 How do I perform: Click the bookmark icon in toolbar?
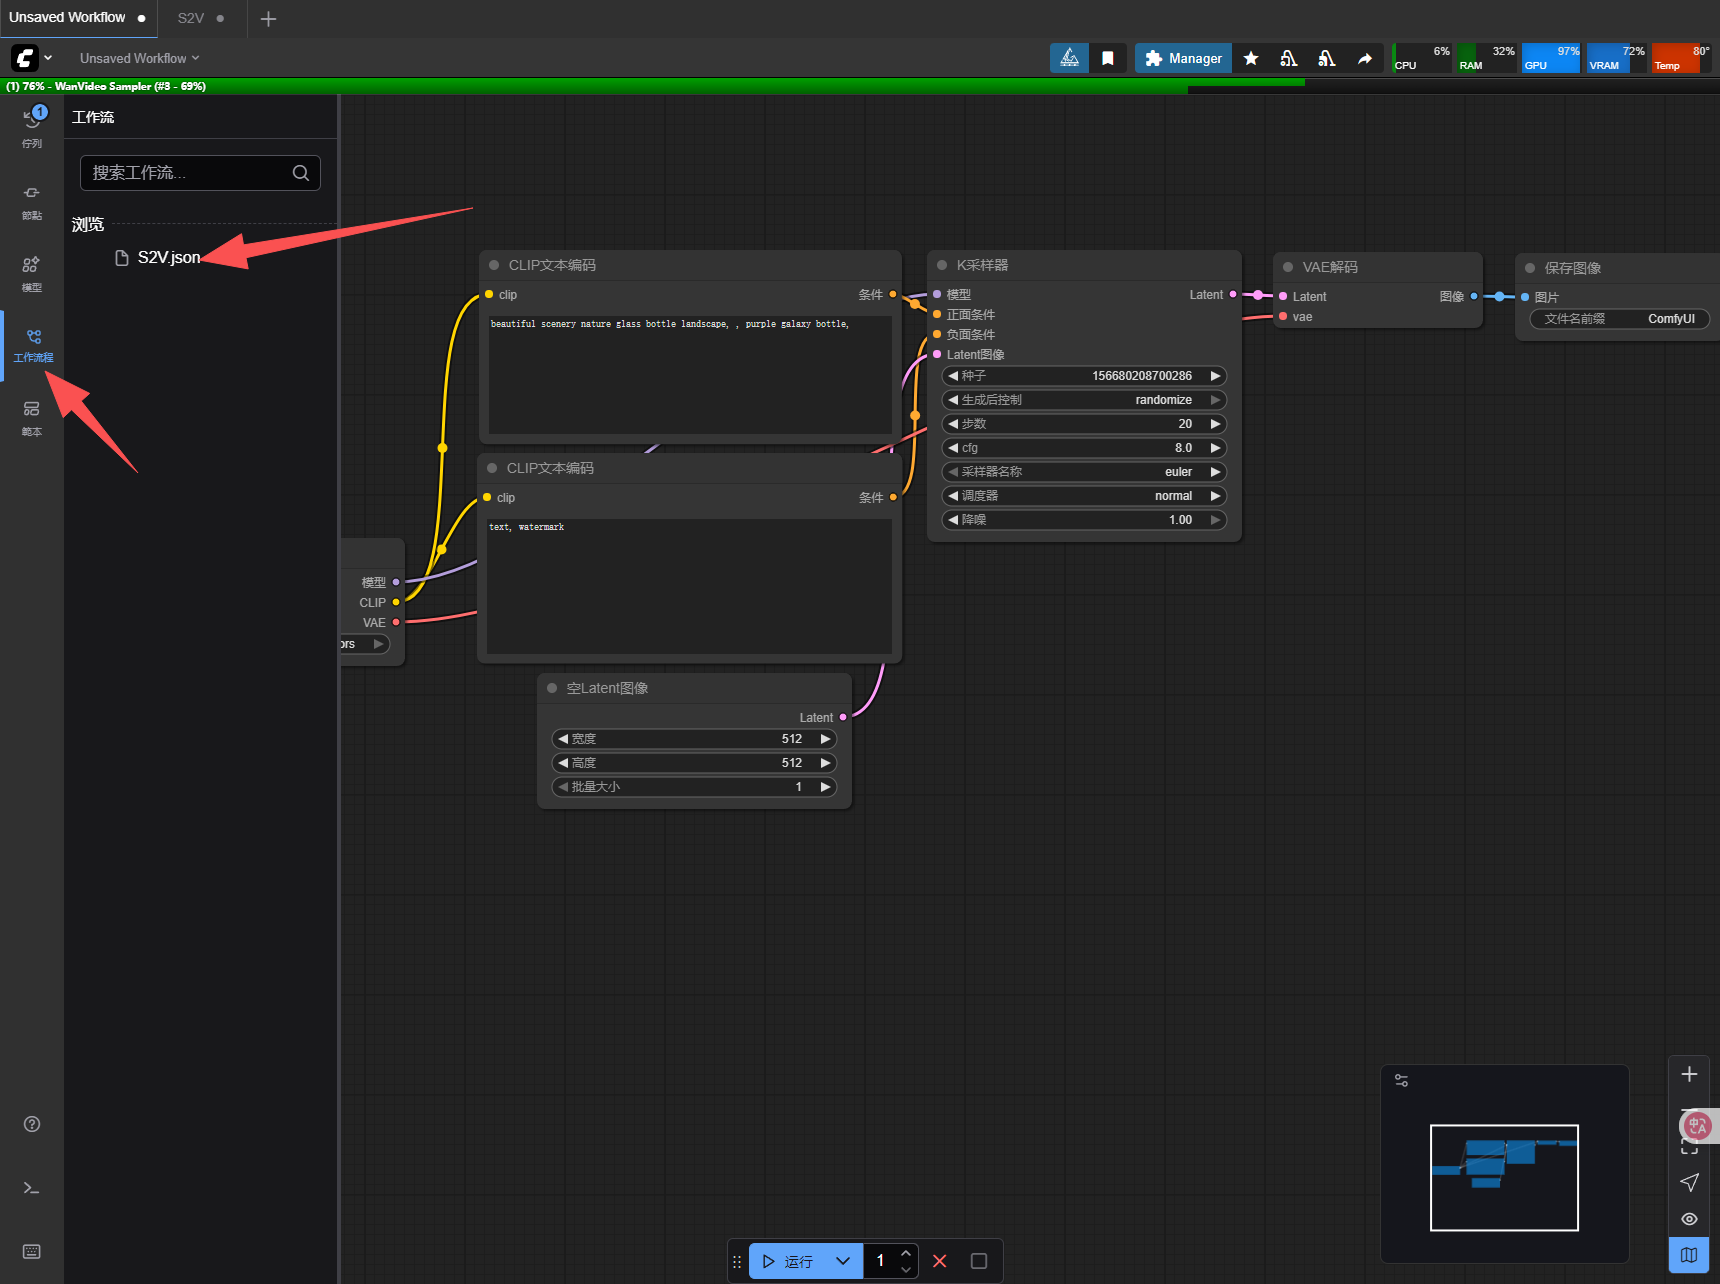(x=1108, y=58)
